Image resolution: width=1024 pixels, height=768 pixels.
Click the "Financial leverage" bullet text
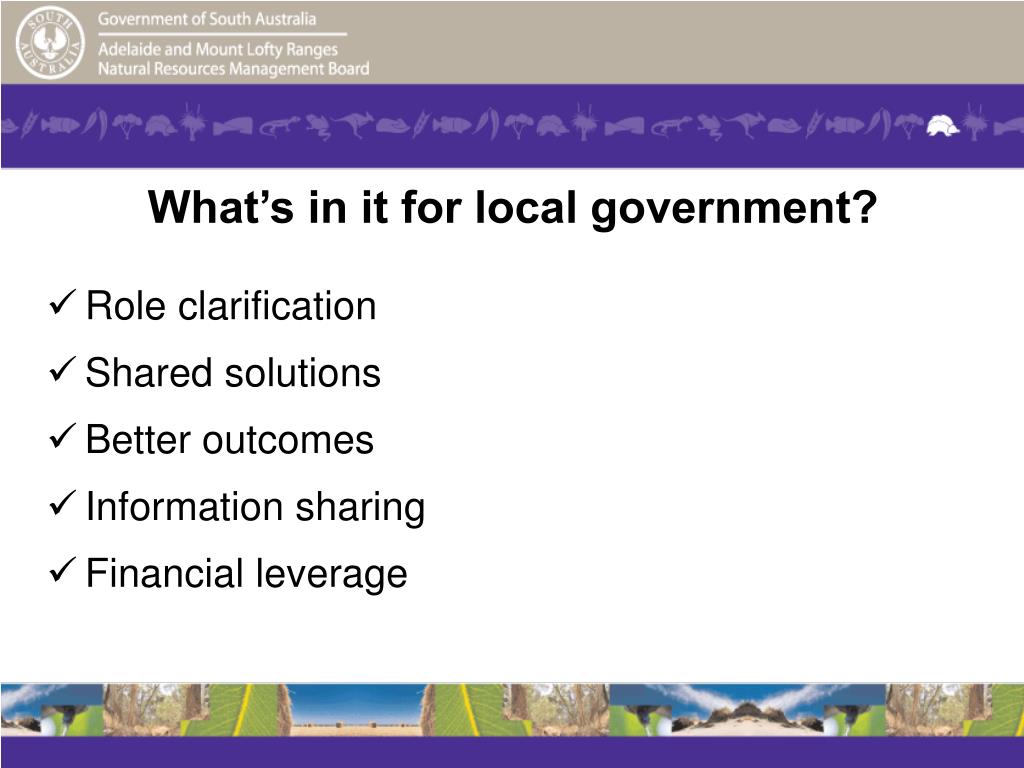(x=247, y=574)
